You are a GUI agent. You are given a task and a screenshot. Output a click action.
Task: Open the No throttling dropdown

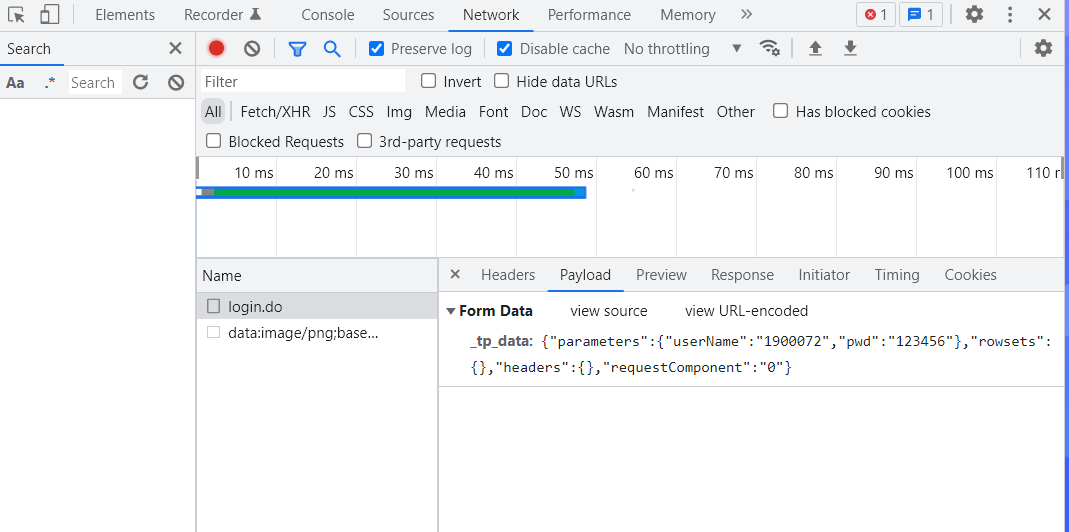tap(682, 48)
